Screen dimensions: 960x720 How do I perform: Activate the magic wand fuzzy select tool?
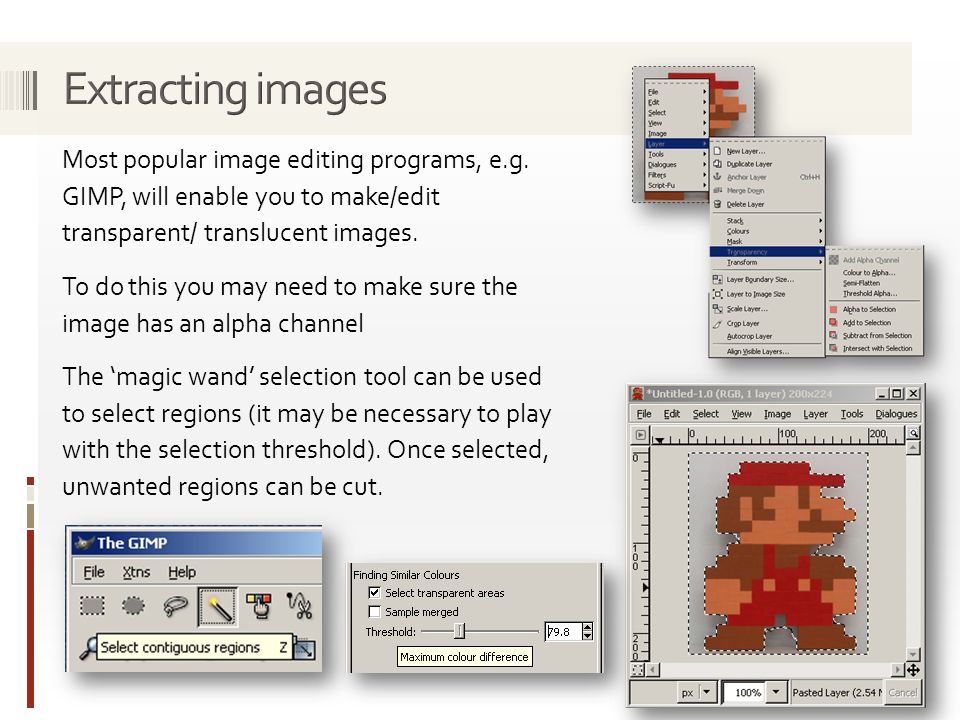coord(218,607)
